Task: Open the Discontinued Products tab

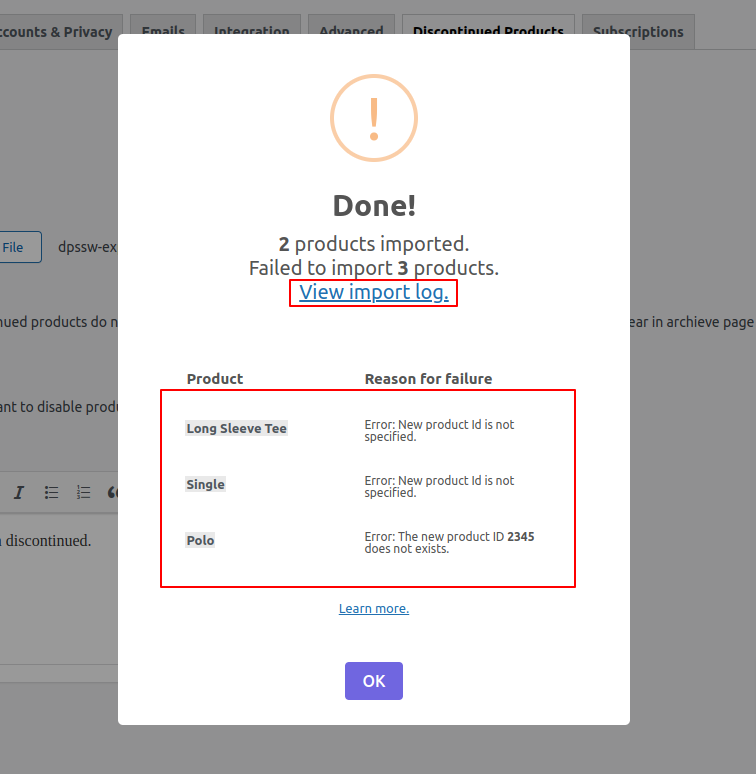Action: point(488,31)
